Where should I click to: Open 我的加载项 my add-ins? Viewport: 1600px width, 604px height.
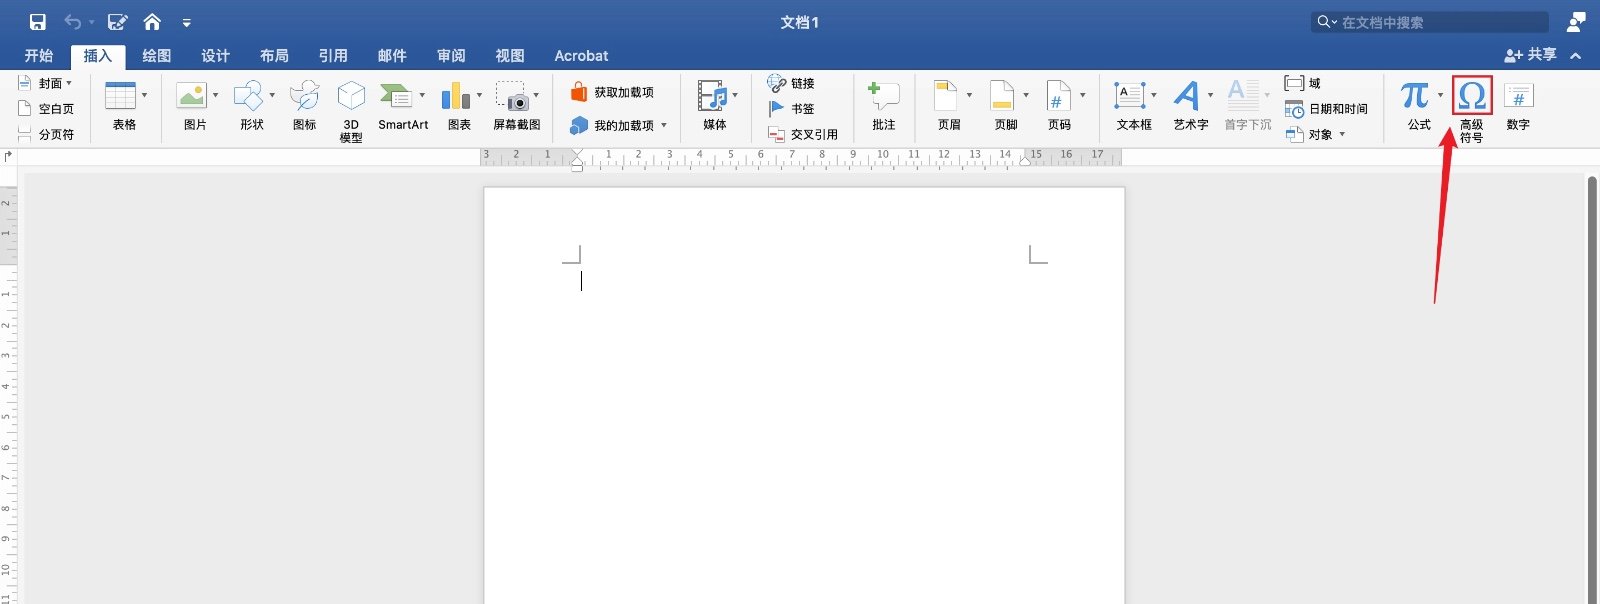[617, 126]
